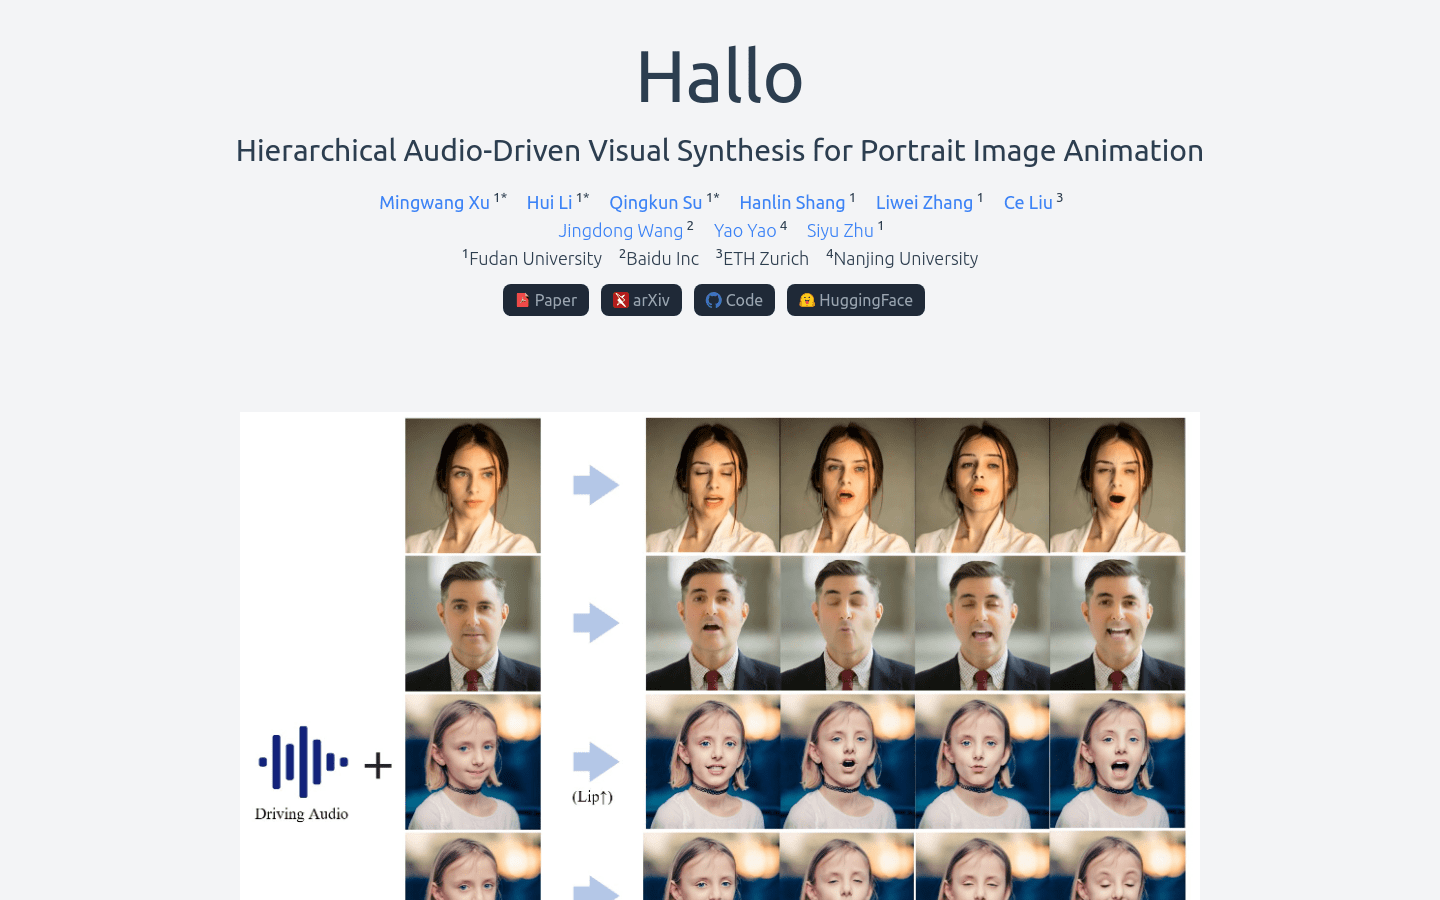Image resolution: width=1440 pixels, height=900 pixels.
Task: Open author link Hui Li
Action: 549,202
